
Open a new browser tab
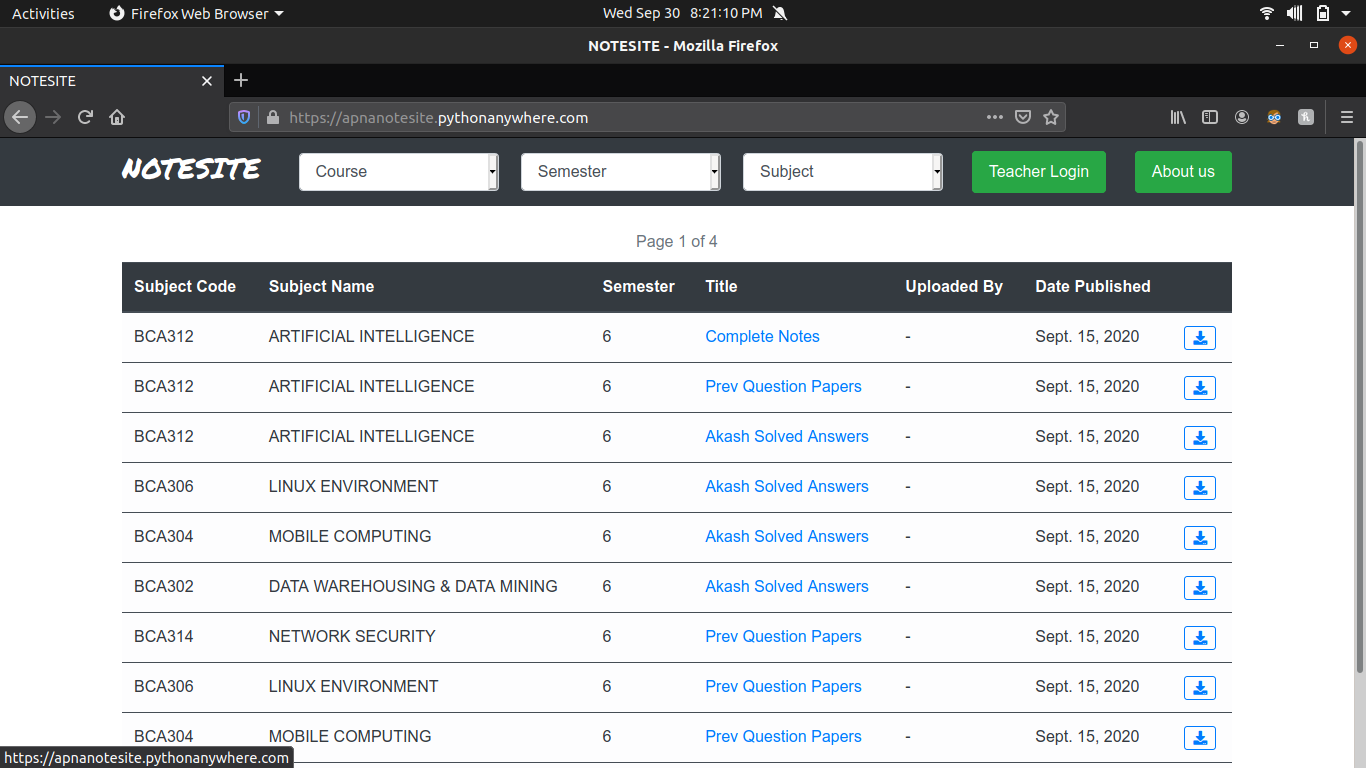[x=241, y=81]
